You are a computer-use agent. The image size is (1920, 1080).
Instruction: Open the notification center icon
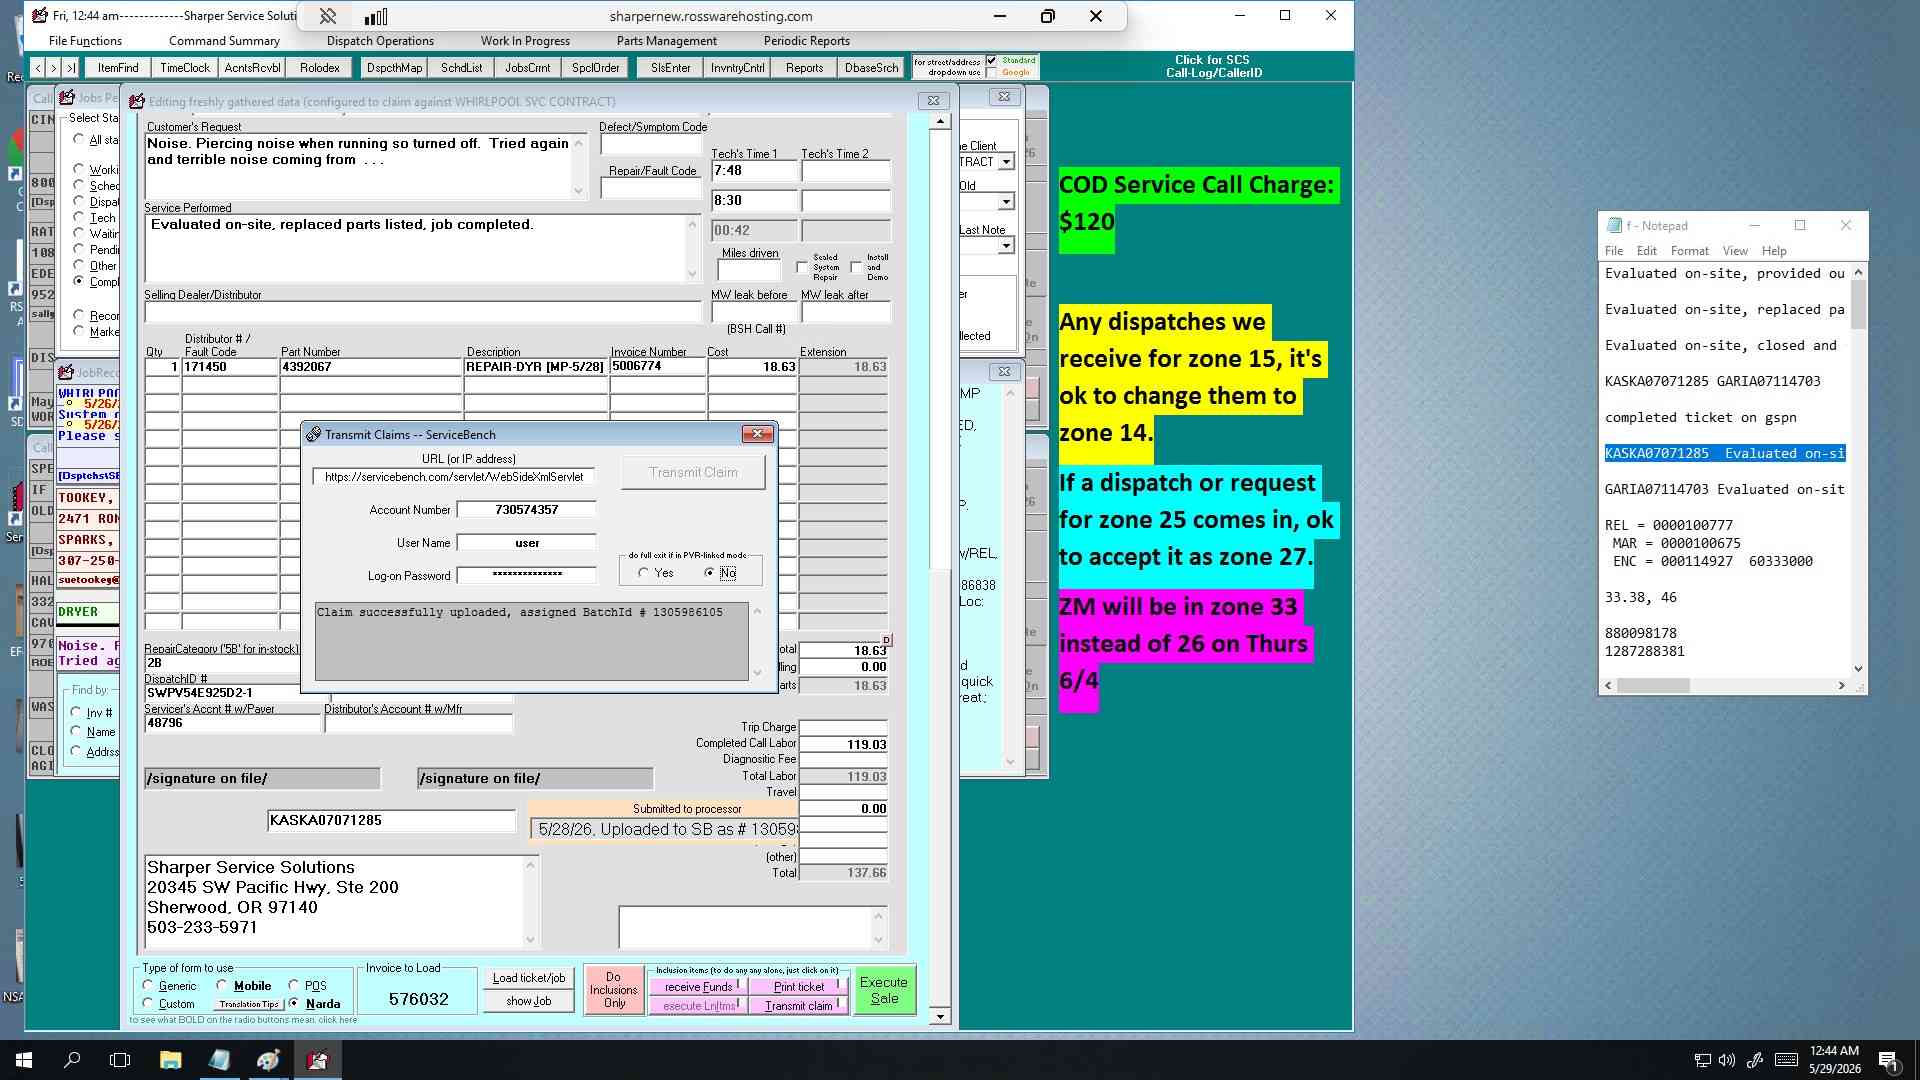[1888, 1060]
